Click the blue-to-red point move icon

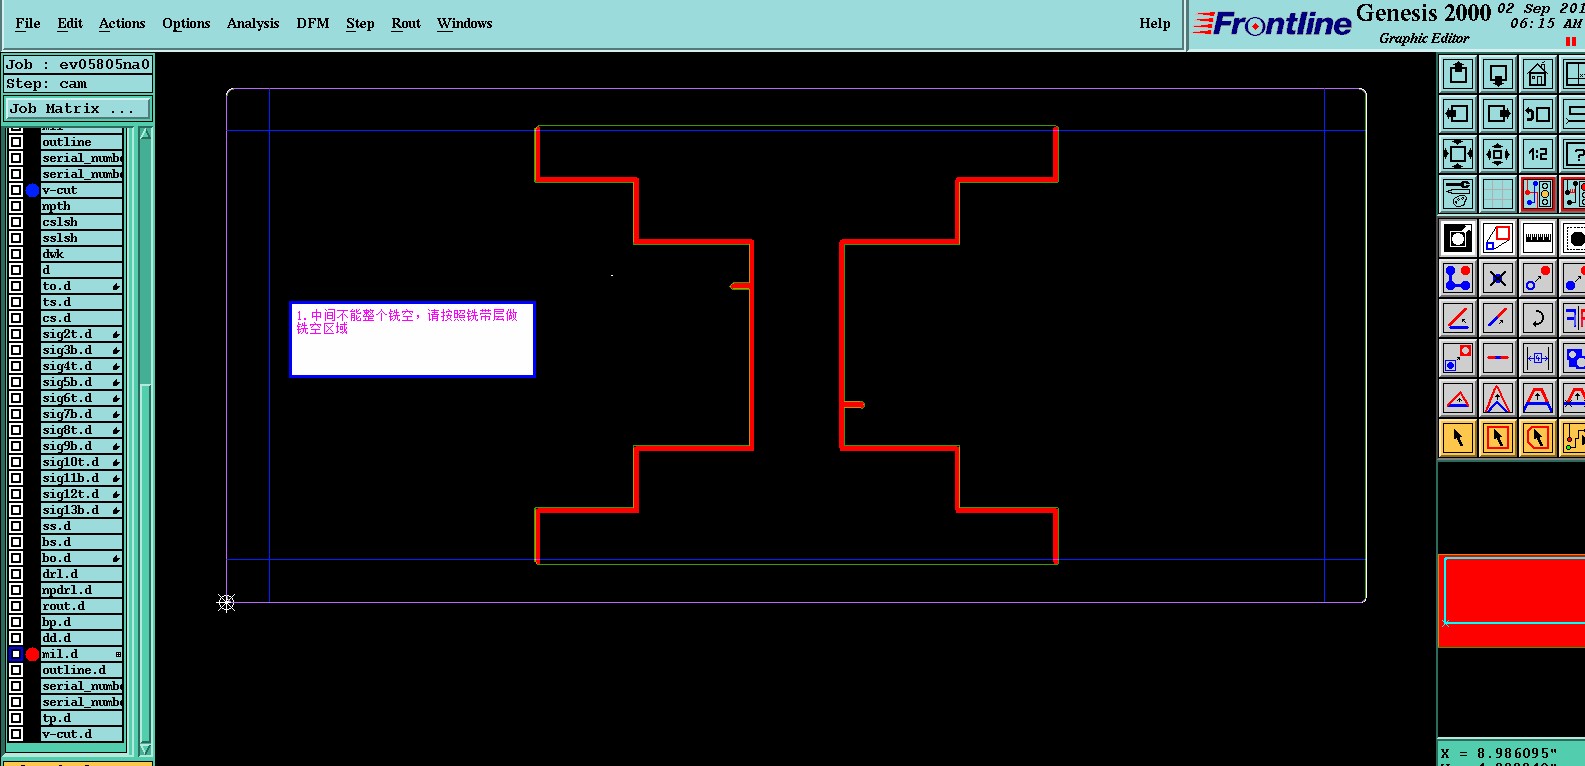tap(1538, 278)
